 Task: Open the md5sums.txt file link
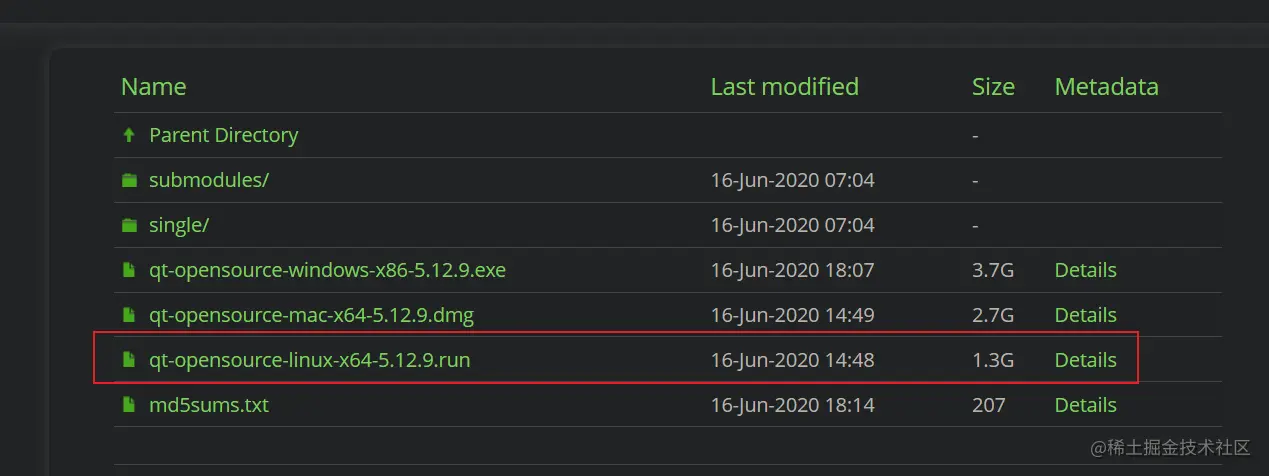(209, 405)
